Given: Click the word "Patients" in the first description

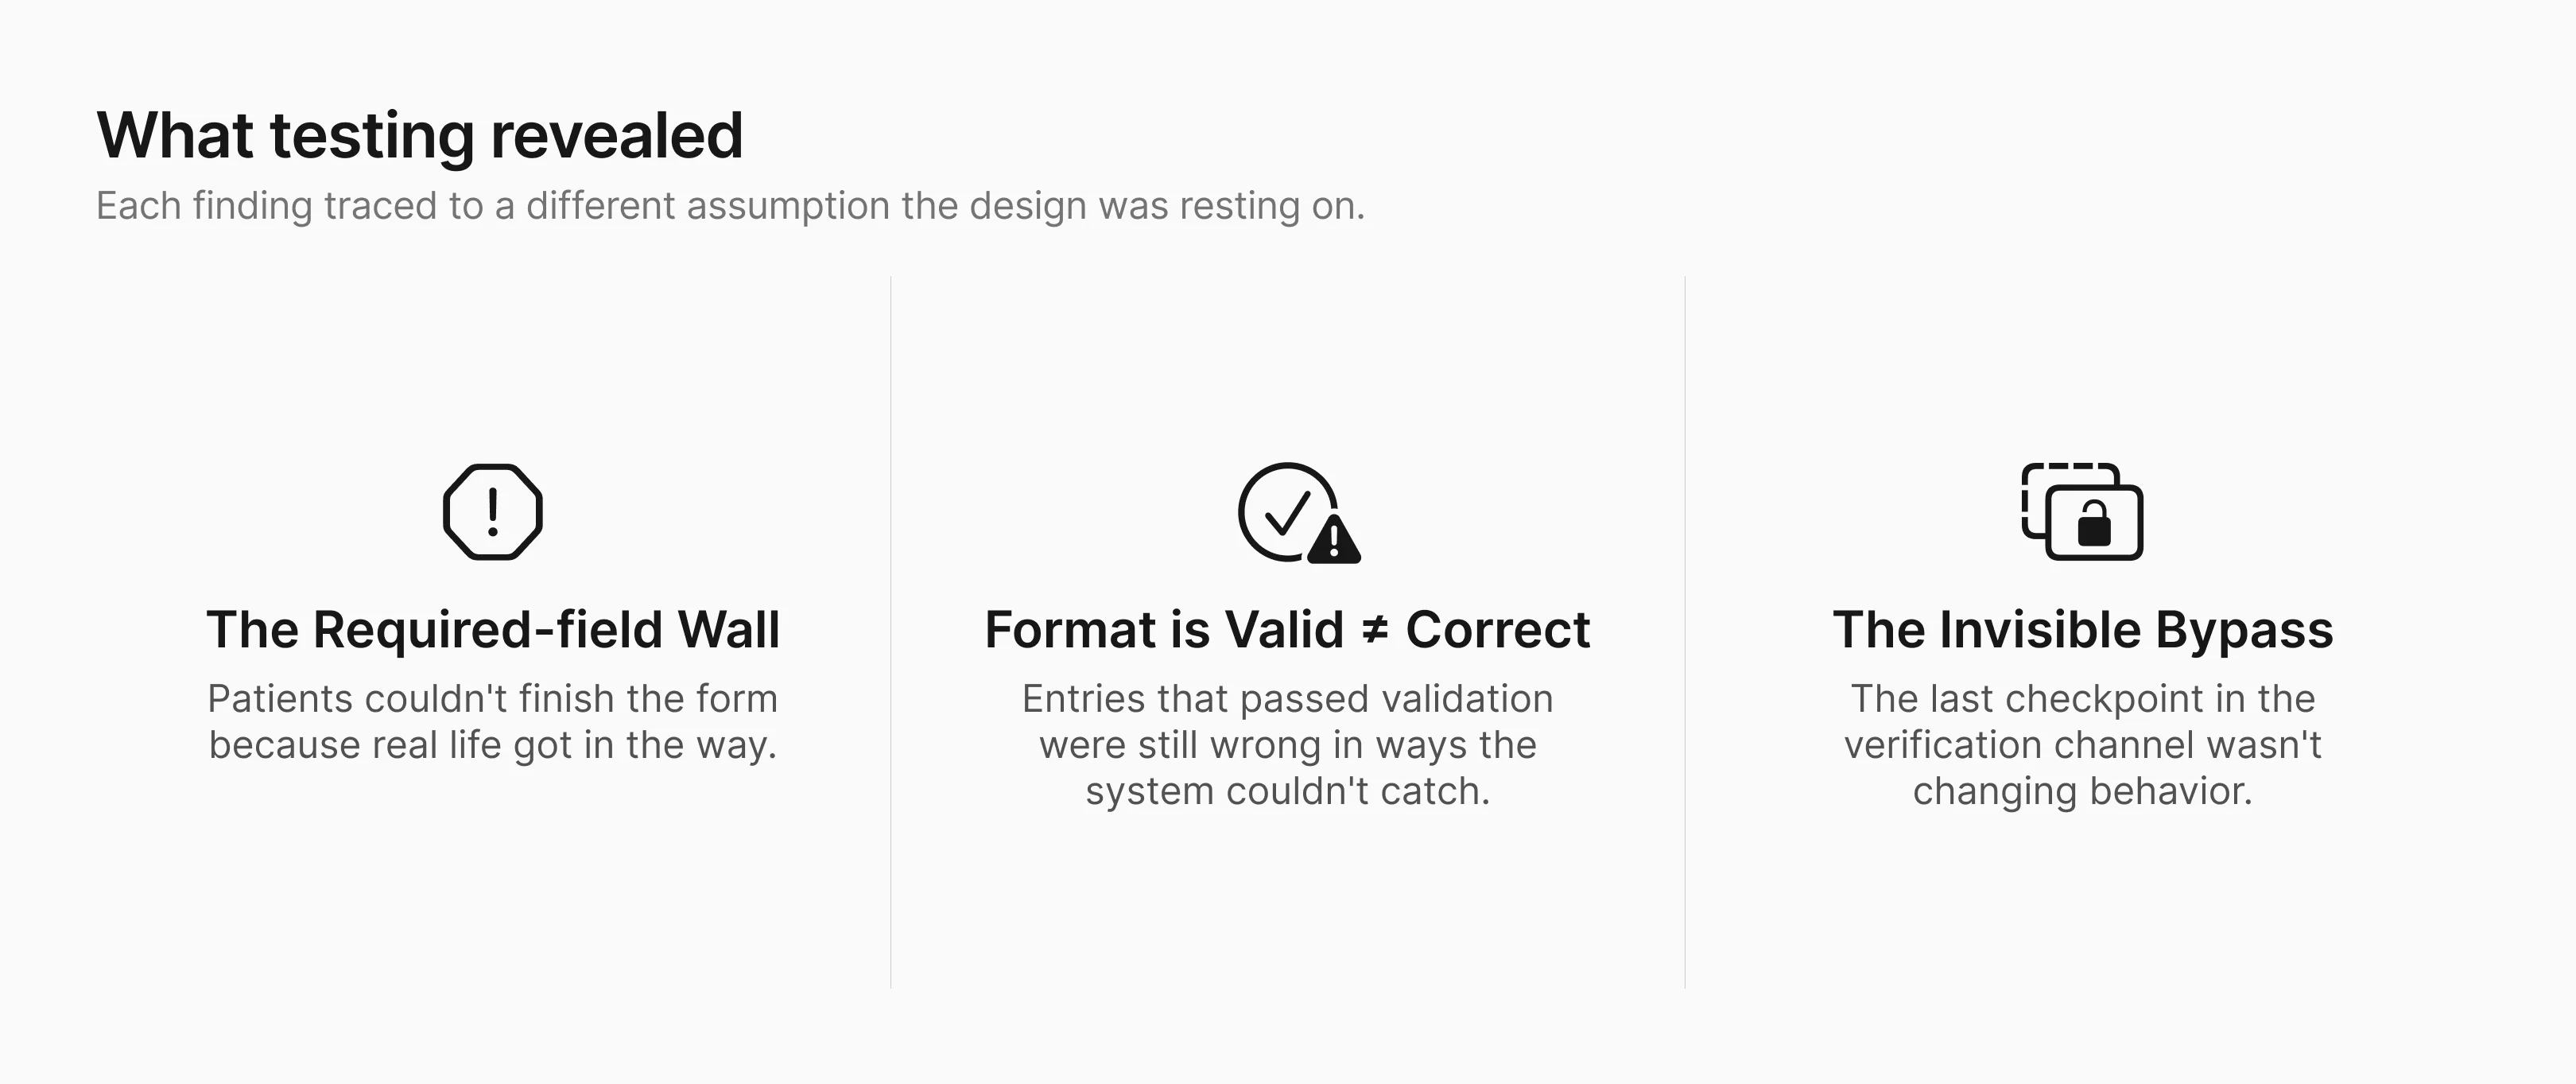Looking at the screenshot, I should pos(280,699).
